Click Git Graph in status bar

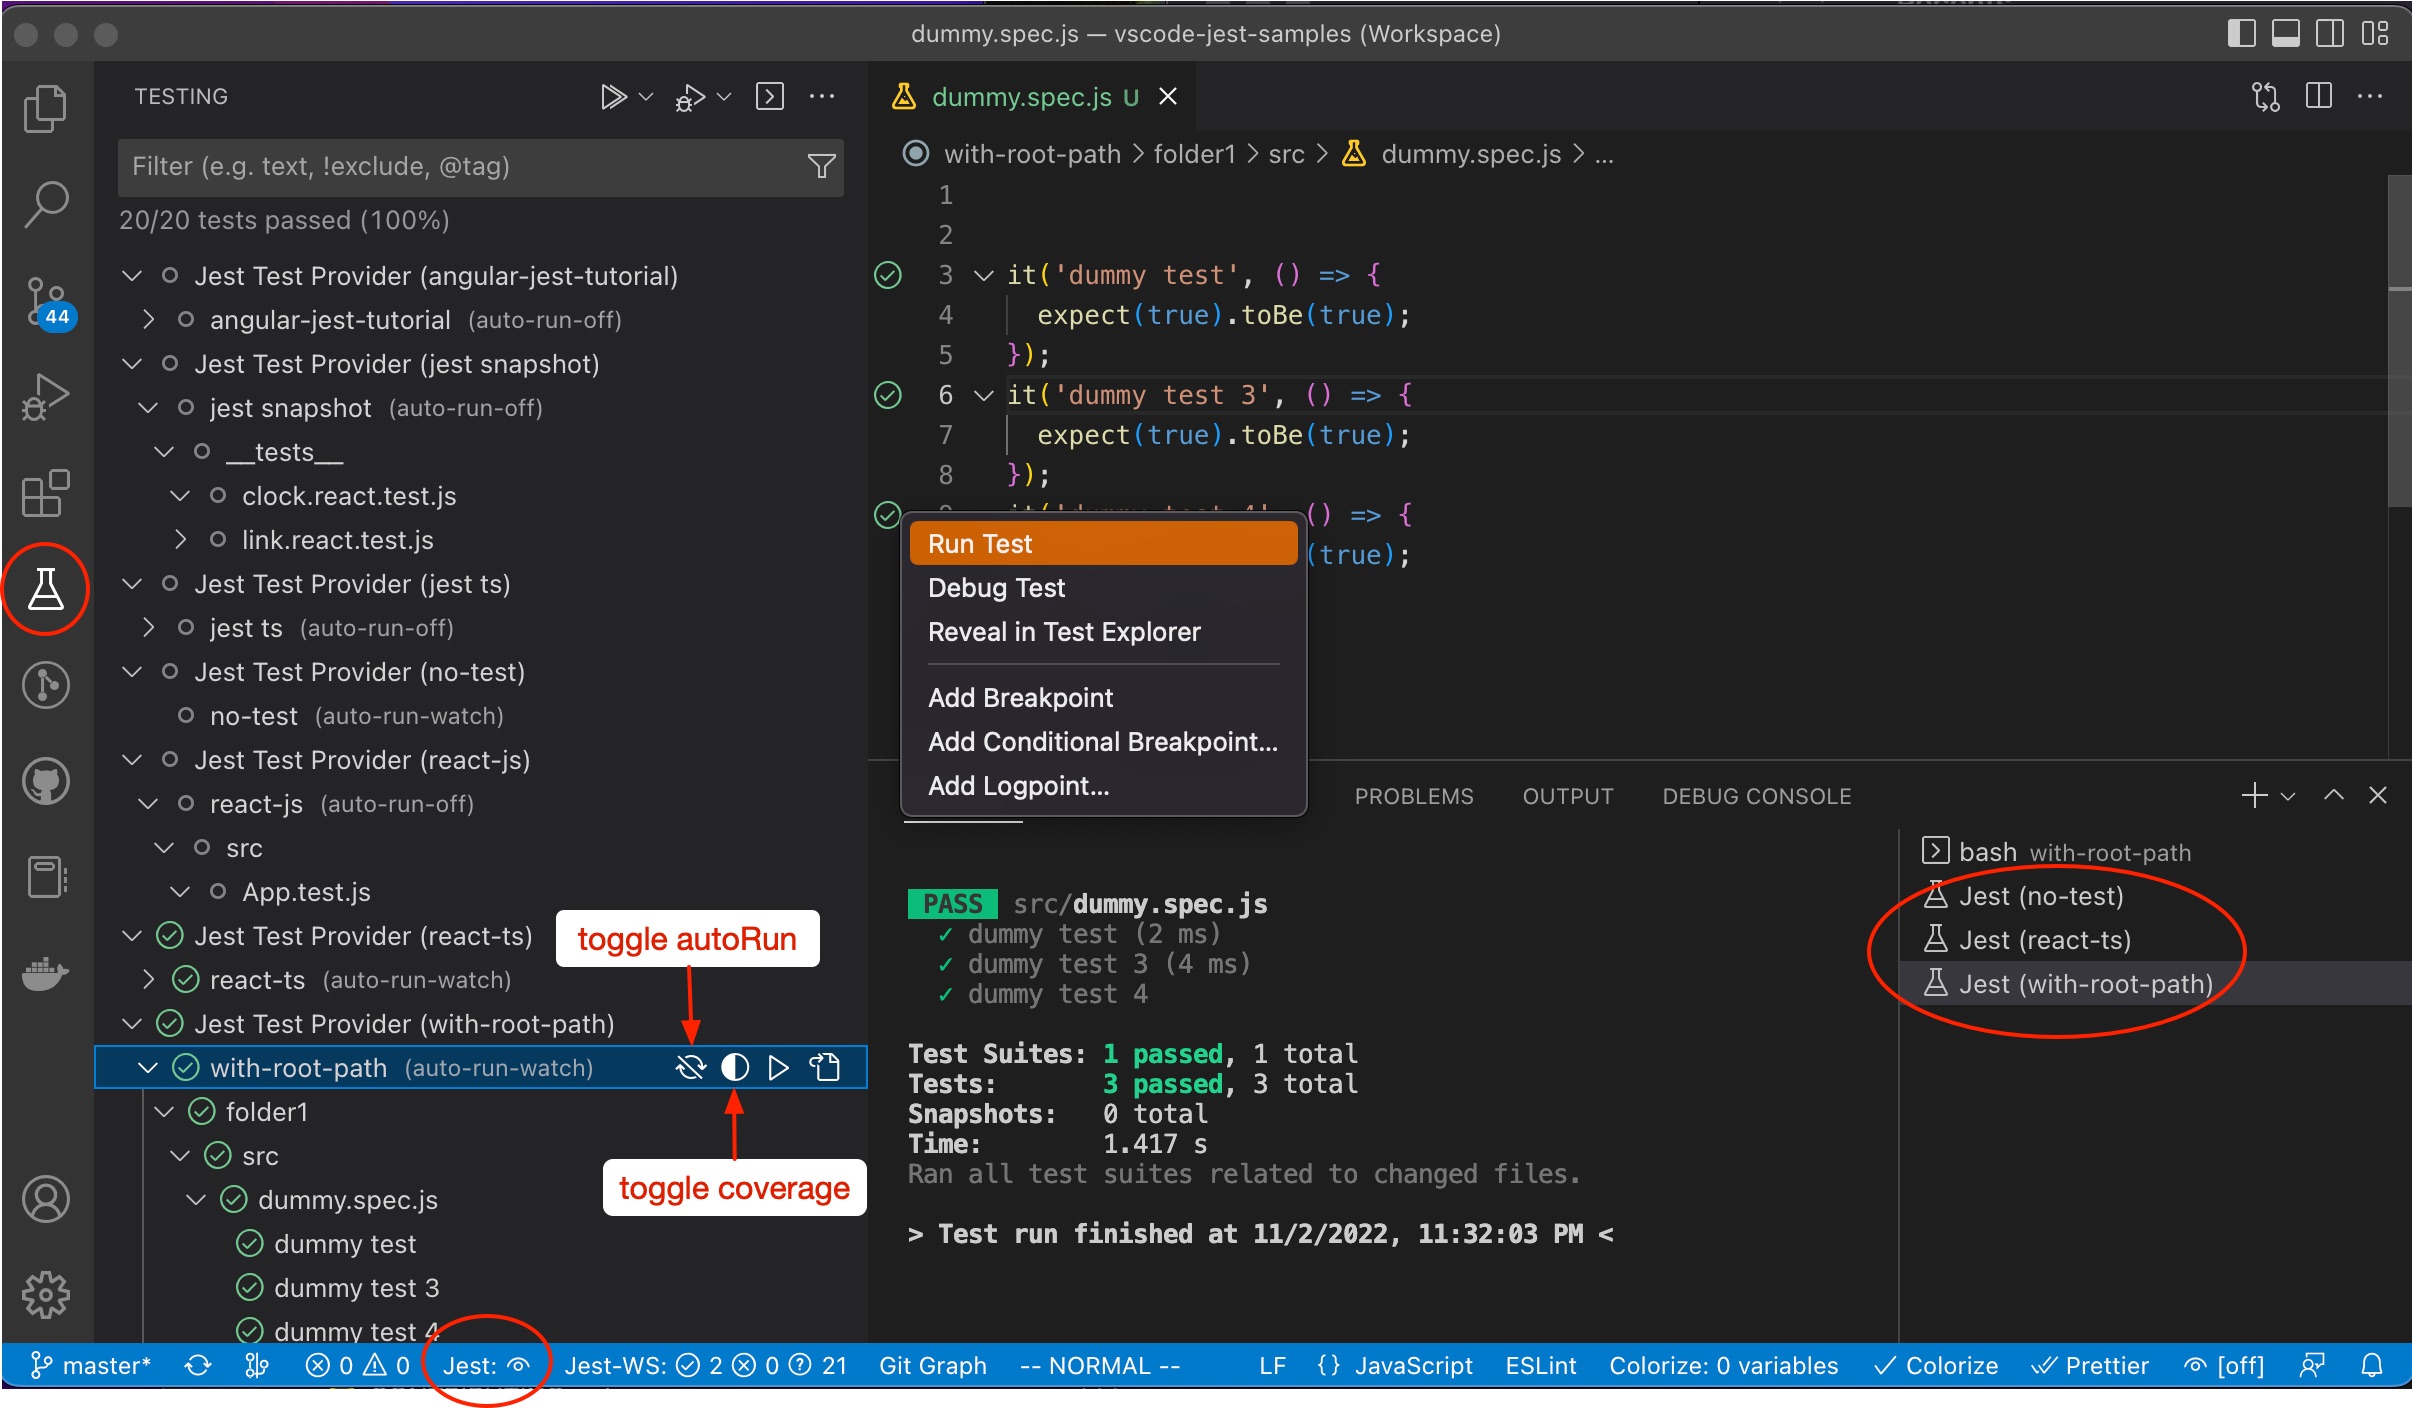point(932,1366)
